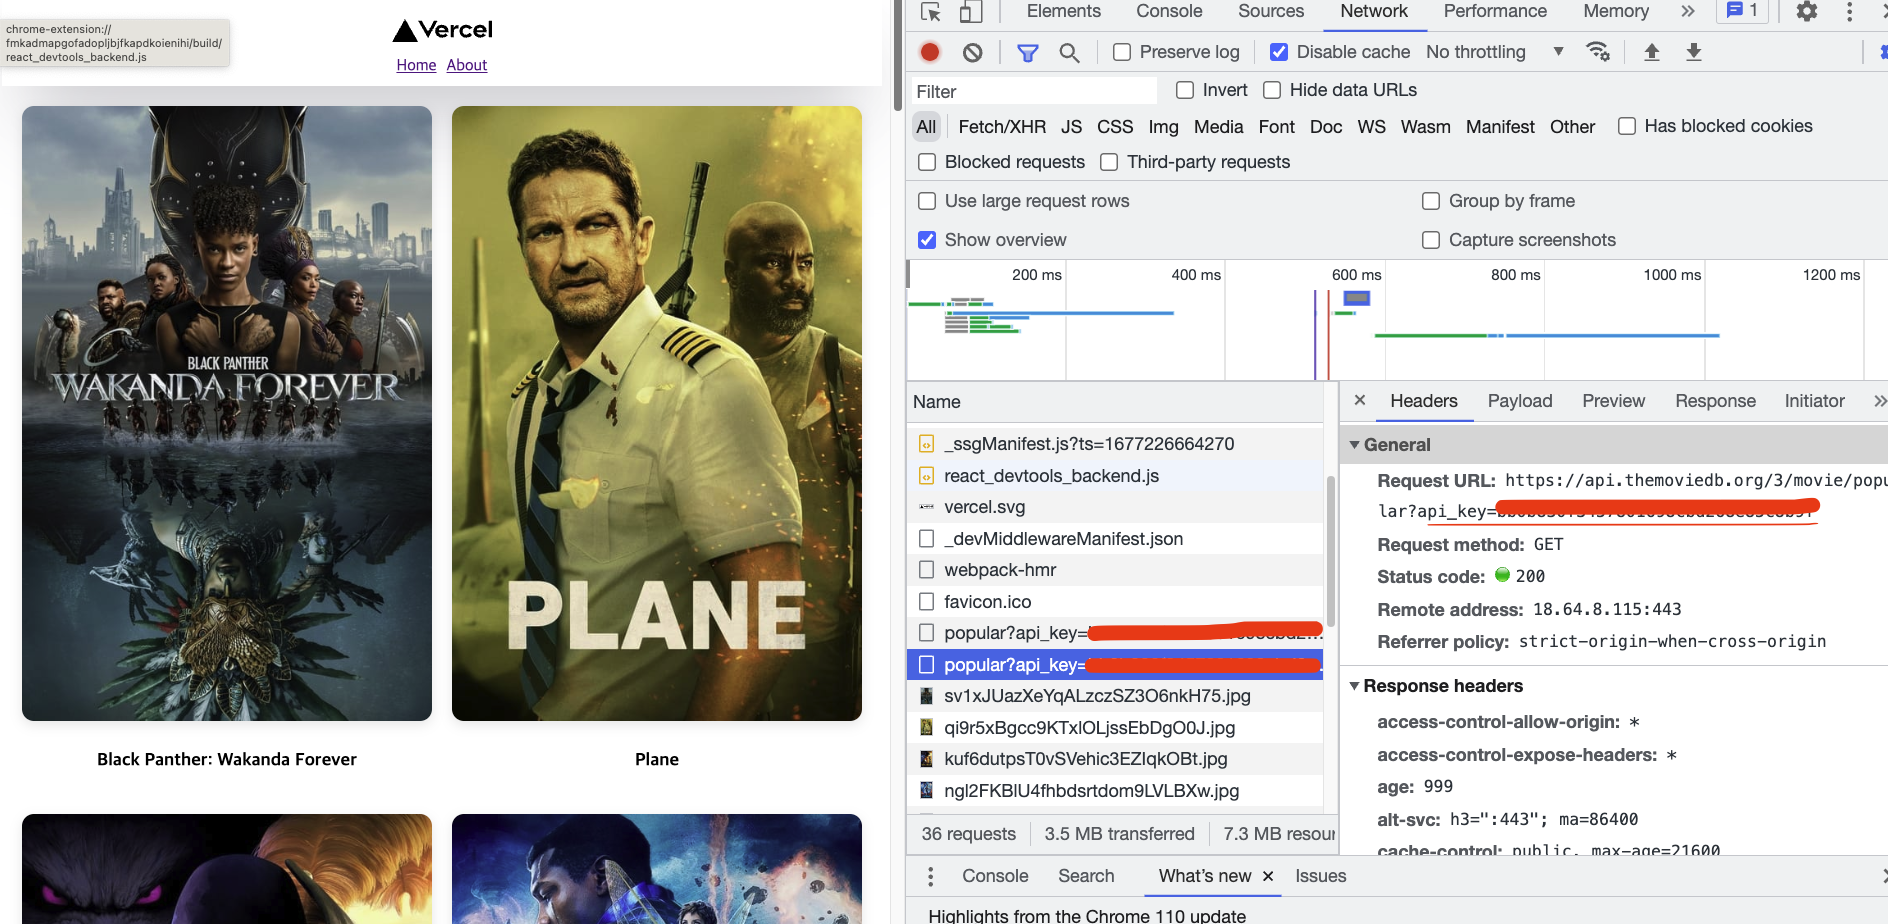1888x924 pixels.
Task: Select the sv1xJUazXeYqALzczSZ3O6nkH75.jpg request
Action: (1115, 696)
